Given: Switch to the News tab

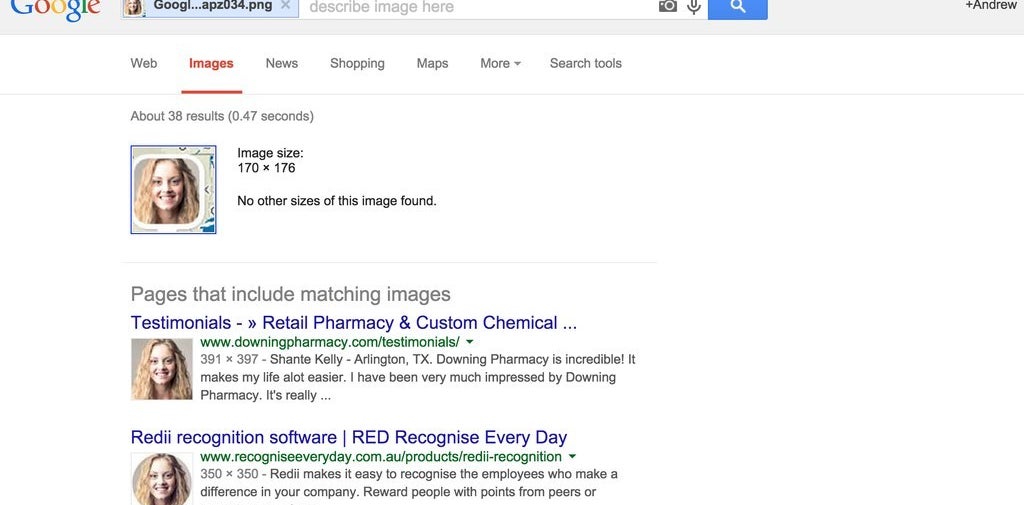Looking at the screenshot, I should tap(281, 63).
